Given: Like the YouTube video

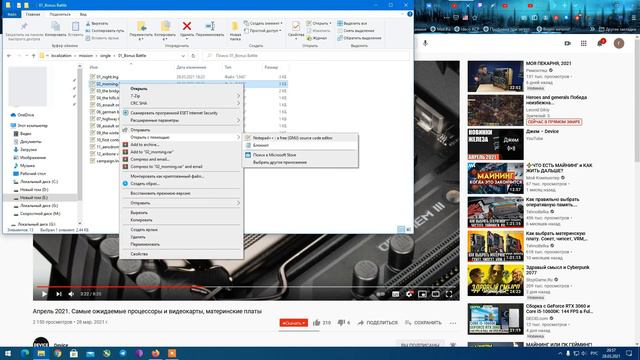Looking at the screenshot, I should tap(317, 322).
